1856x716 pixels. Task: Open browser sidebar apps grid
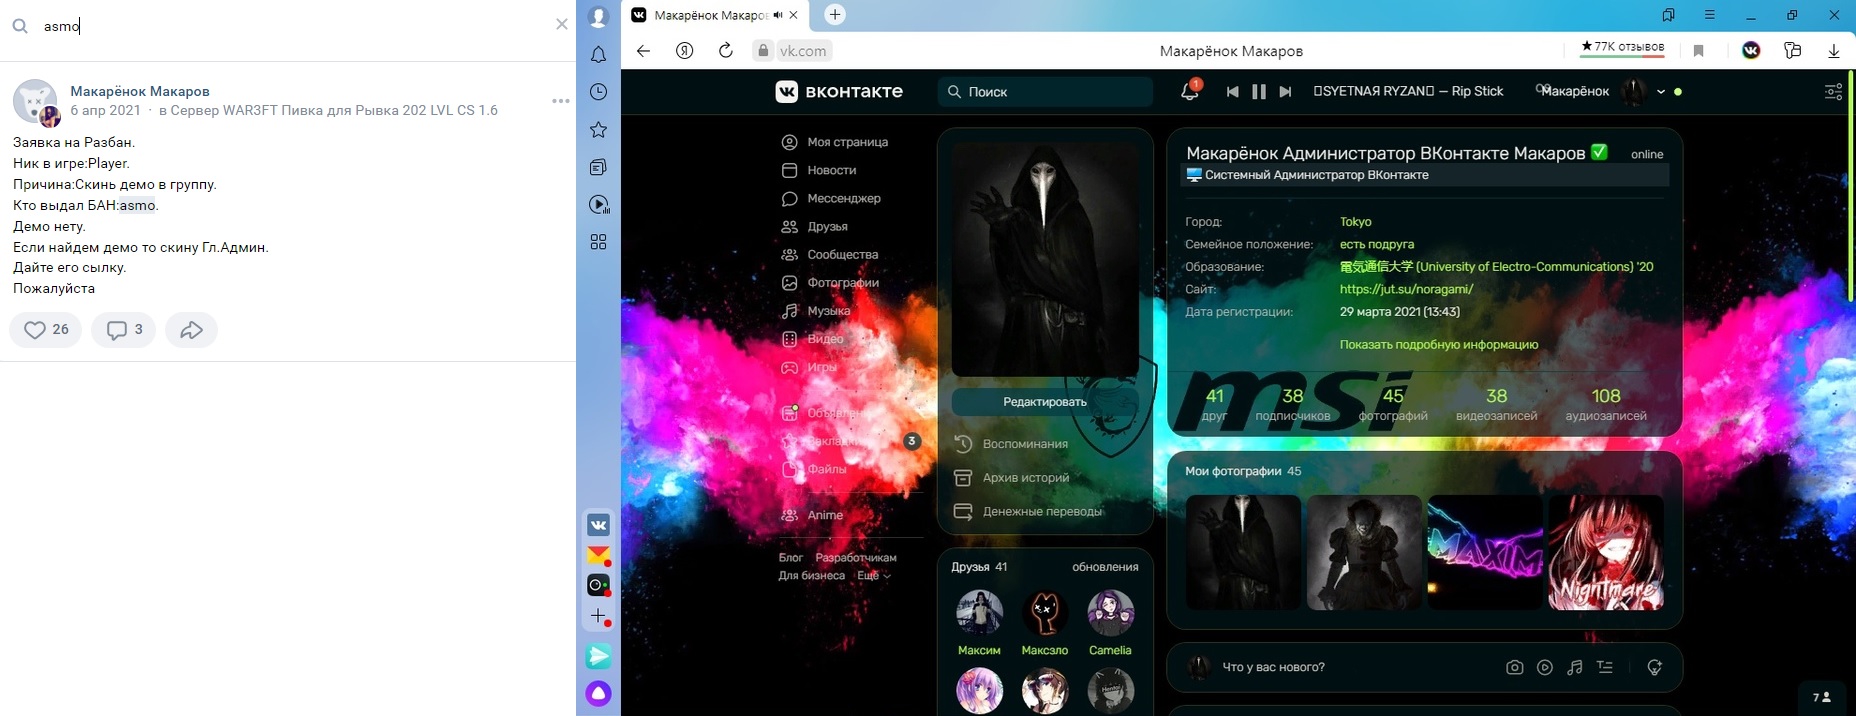tap(598, 242)
